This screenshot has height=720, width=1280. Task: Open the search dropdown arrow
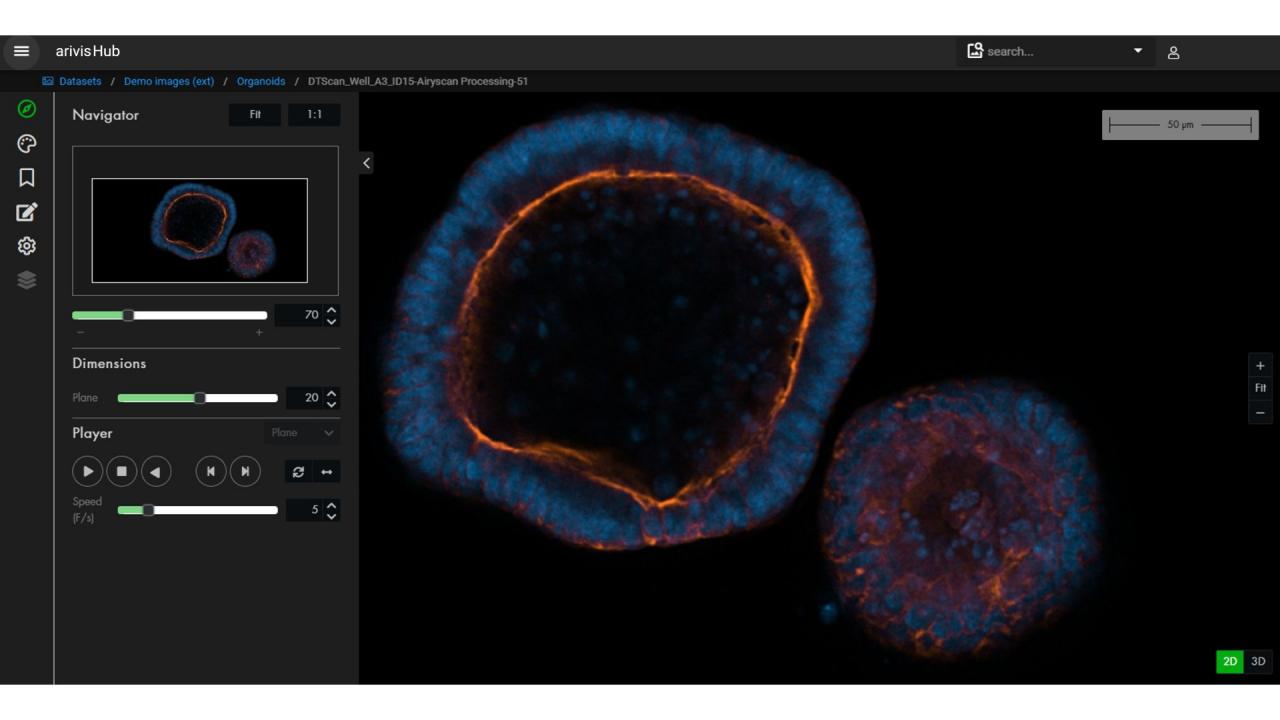(1137, 51)
